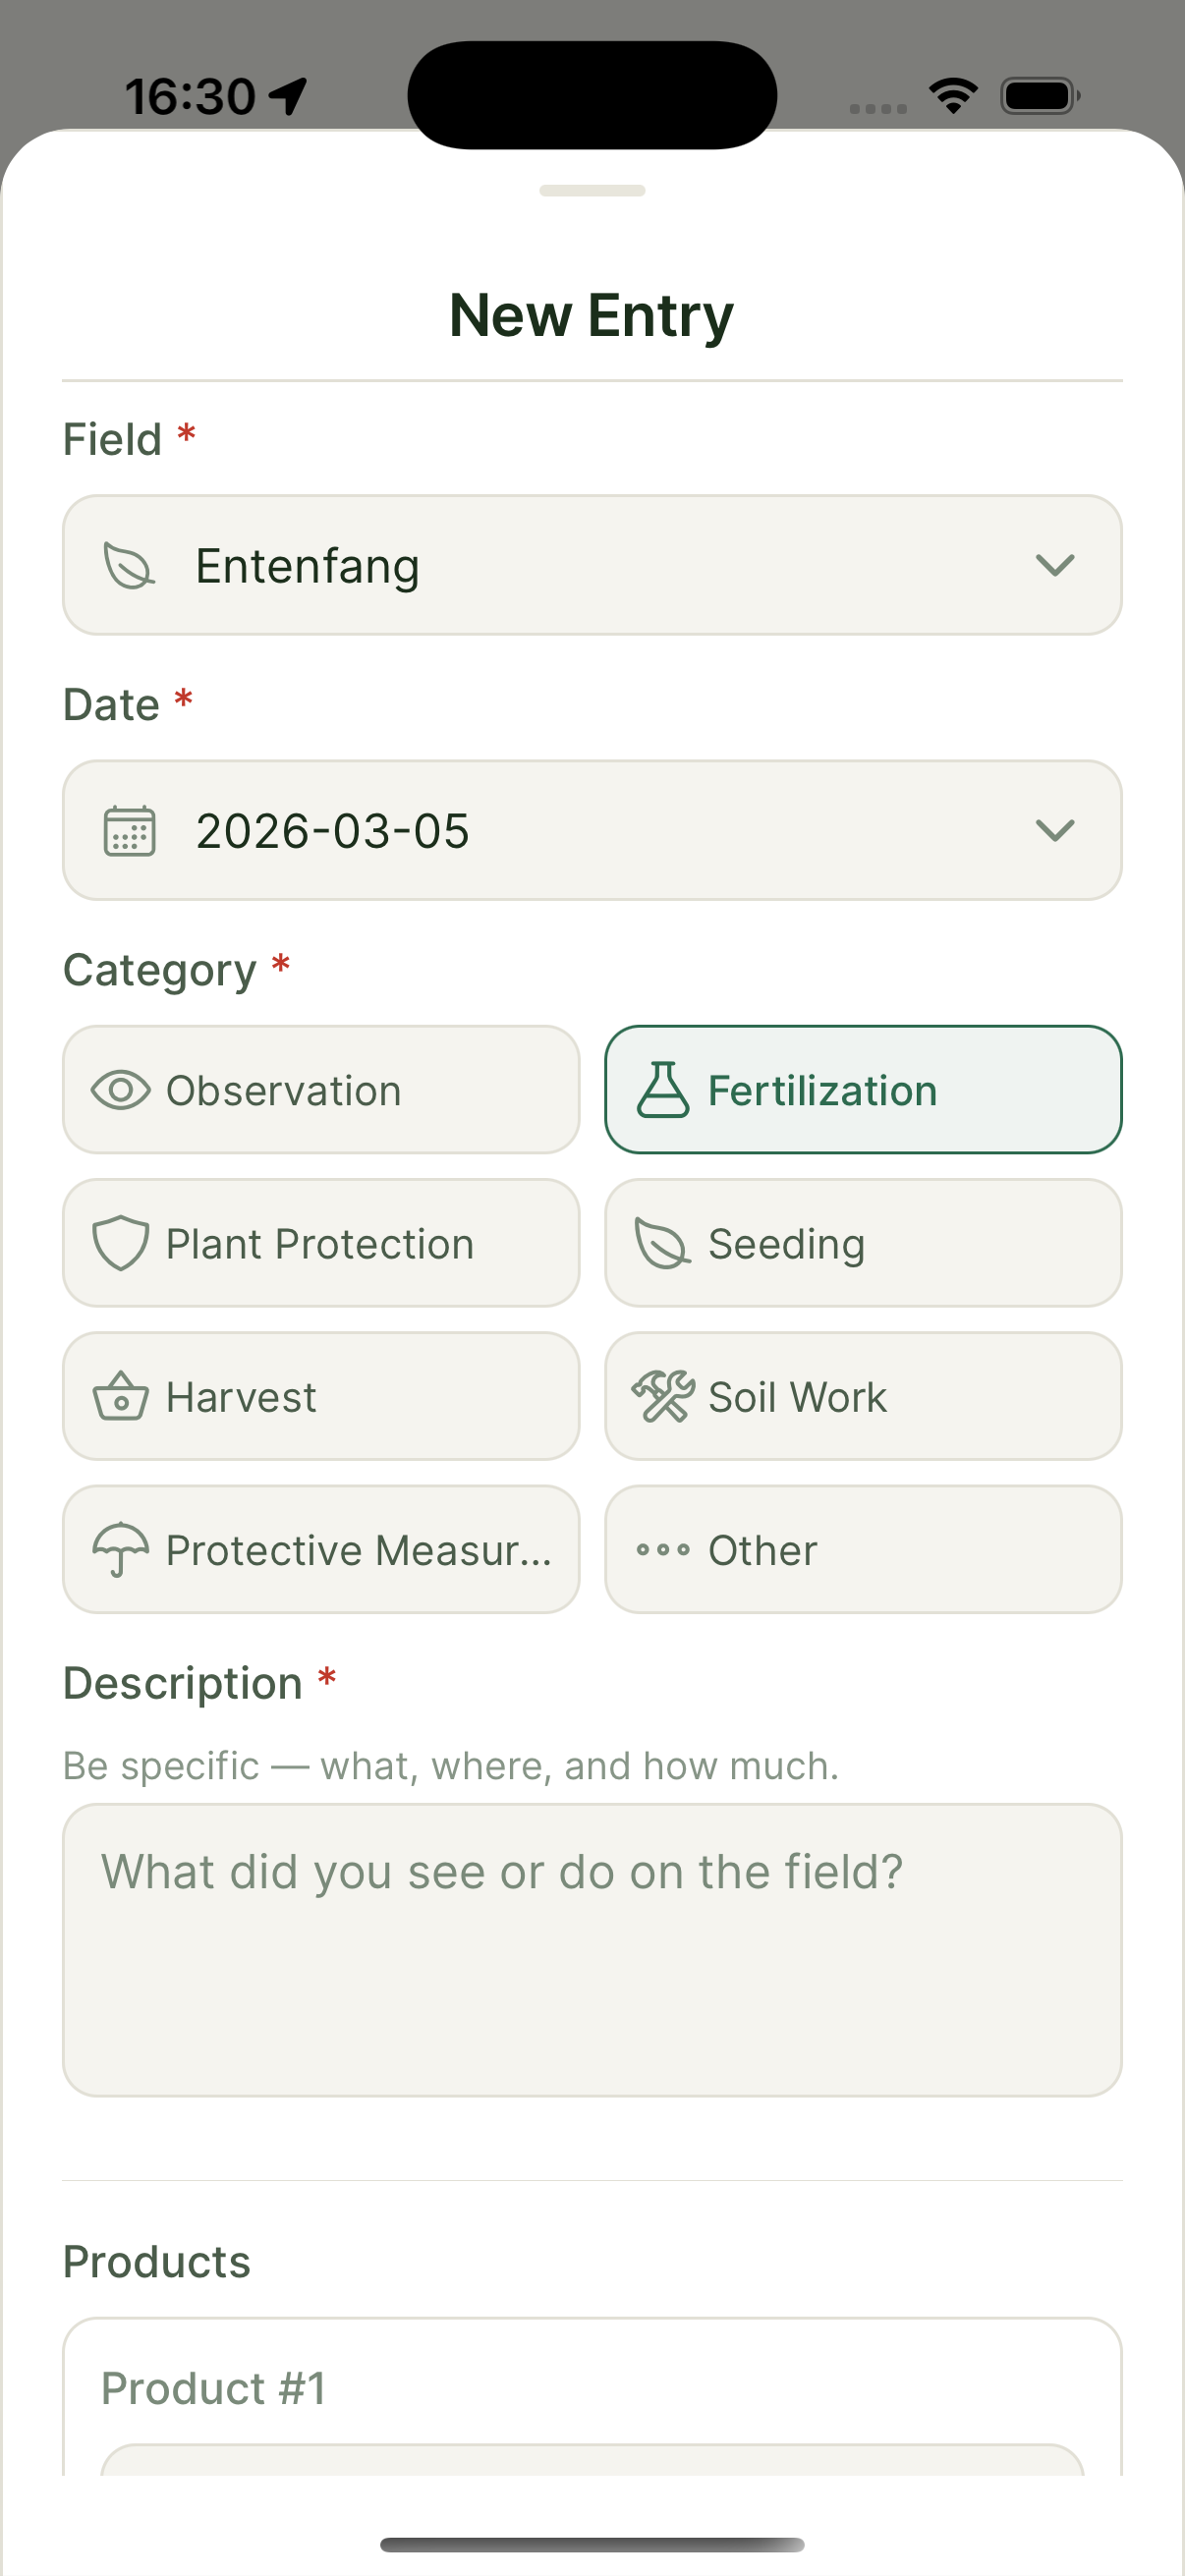Tap the flask icon on Fertilization
1185x2576 pixels.
point(663,1090)
